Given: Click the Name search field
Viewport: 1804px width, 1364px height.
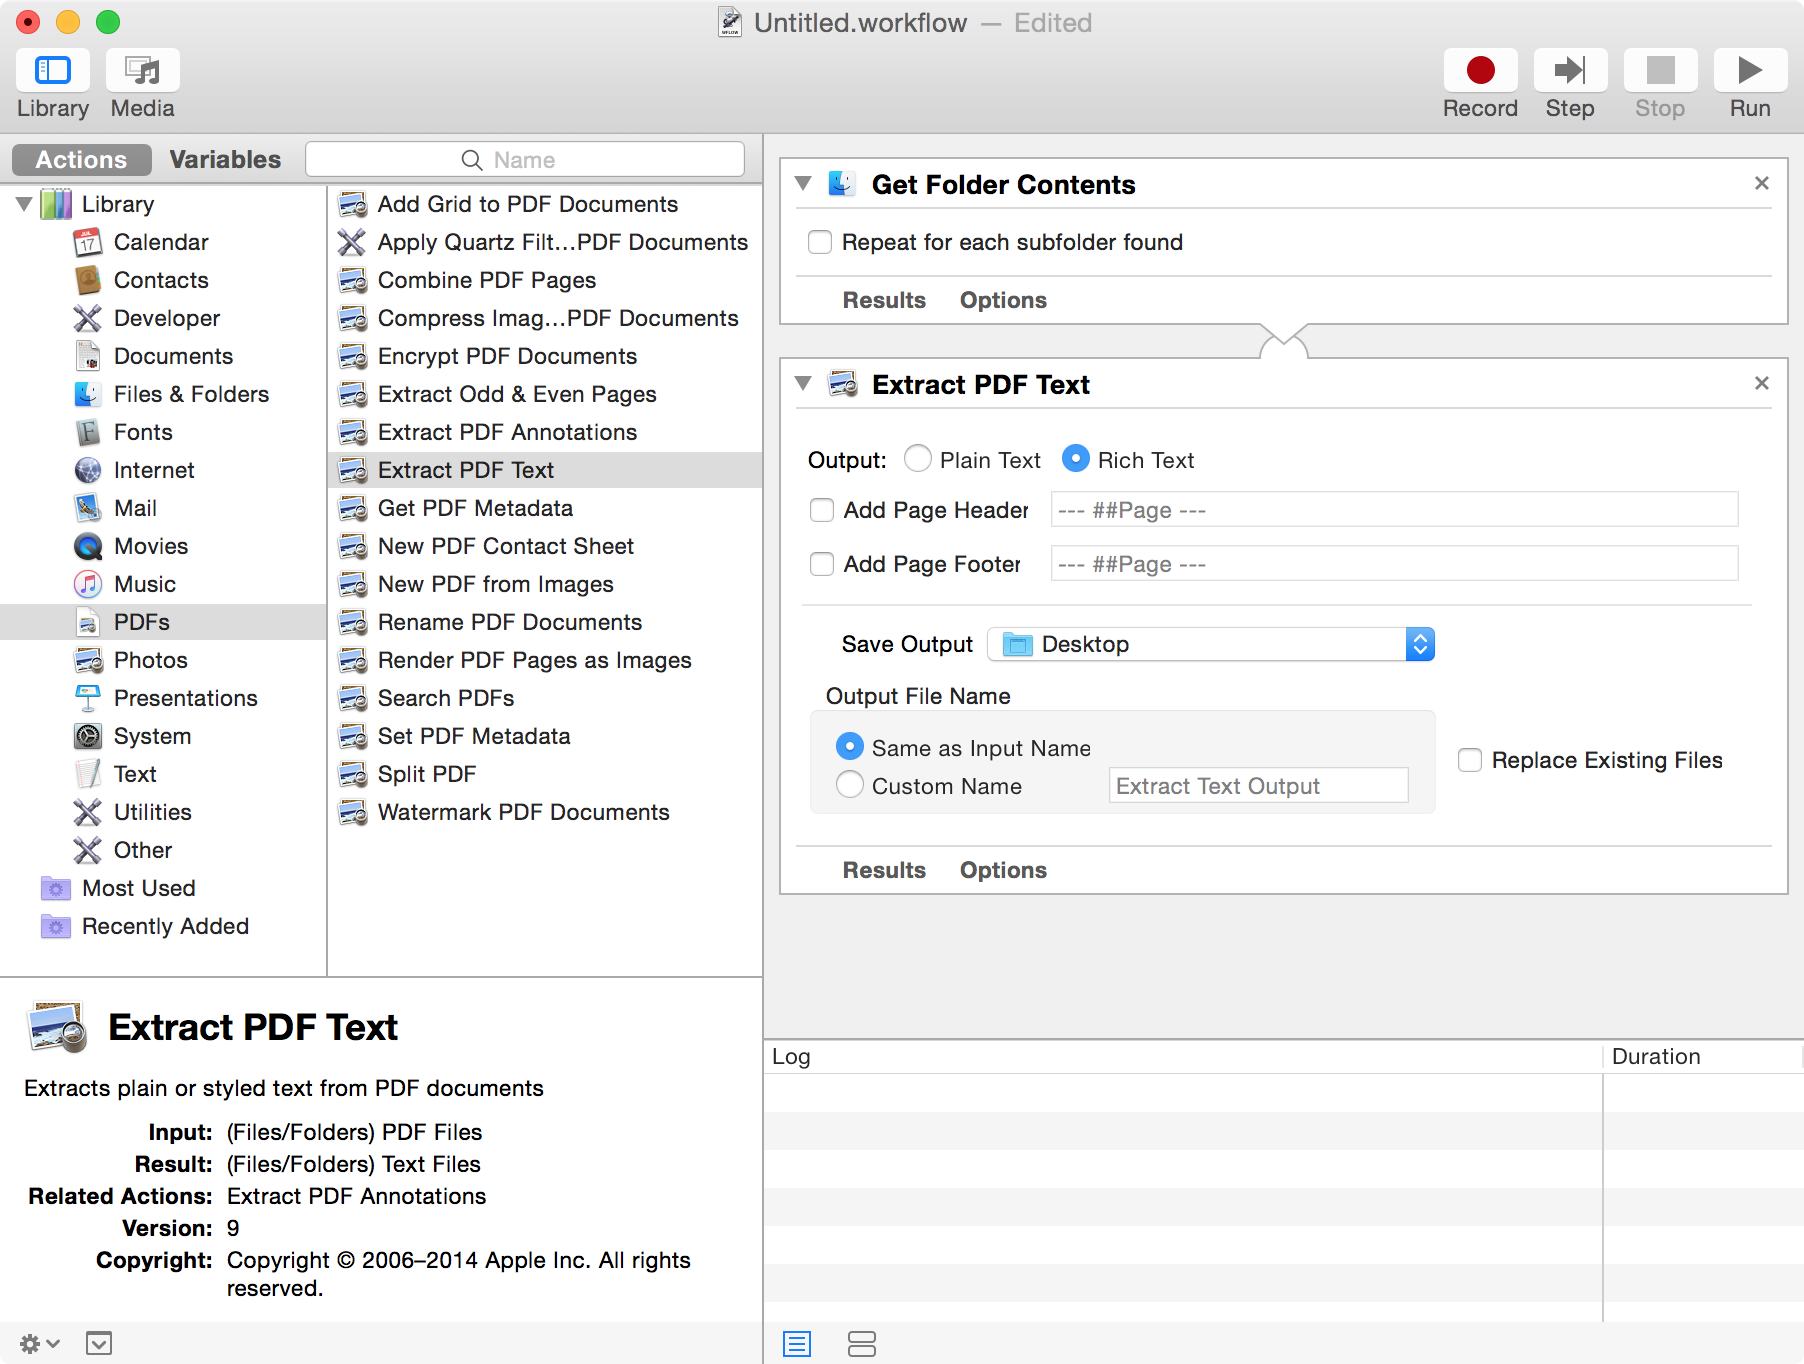Looking at the screenshot, I should coord(525,160).
